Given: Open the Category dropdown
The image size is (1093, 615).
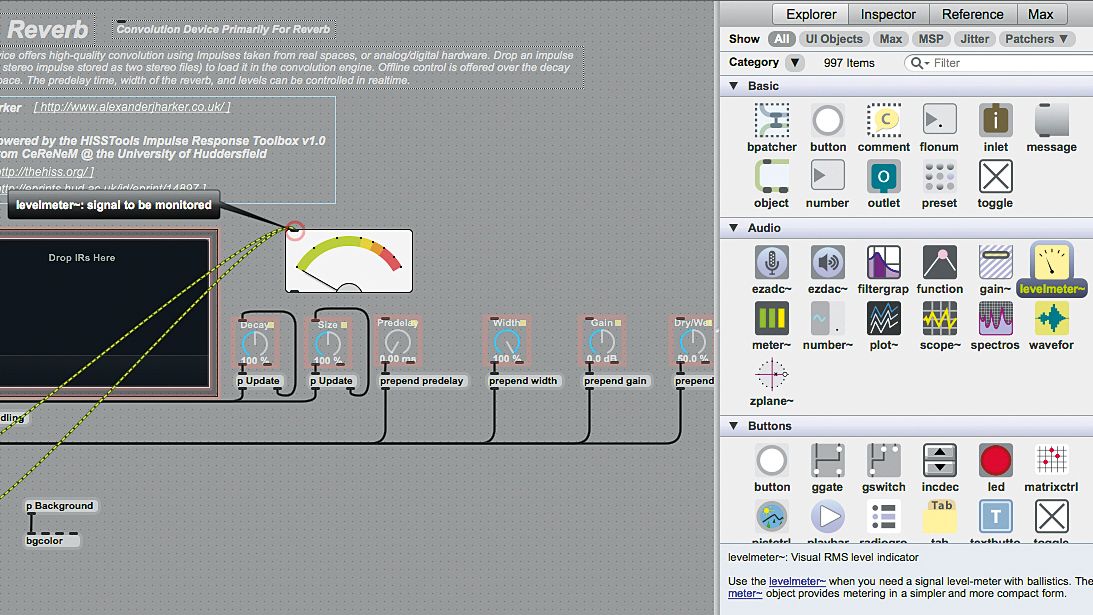Looking at the screenshot, I should coord(793,62).
